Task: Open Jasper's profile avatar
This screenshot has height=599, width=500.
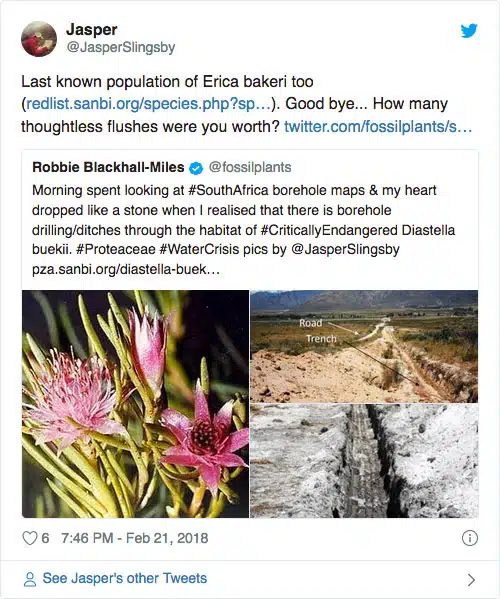Action: (x=39, y=39)
